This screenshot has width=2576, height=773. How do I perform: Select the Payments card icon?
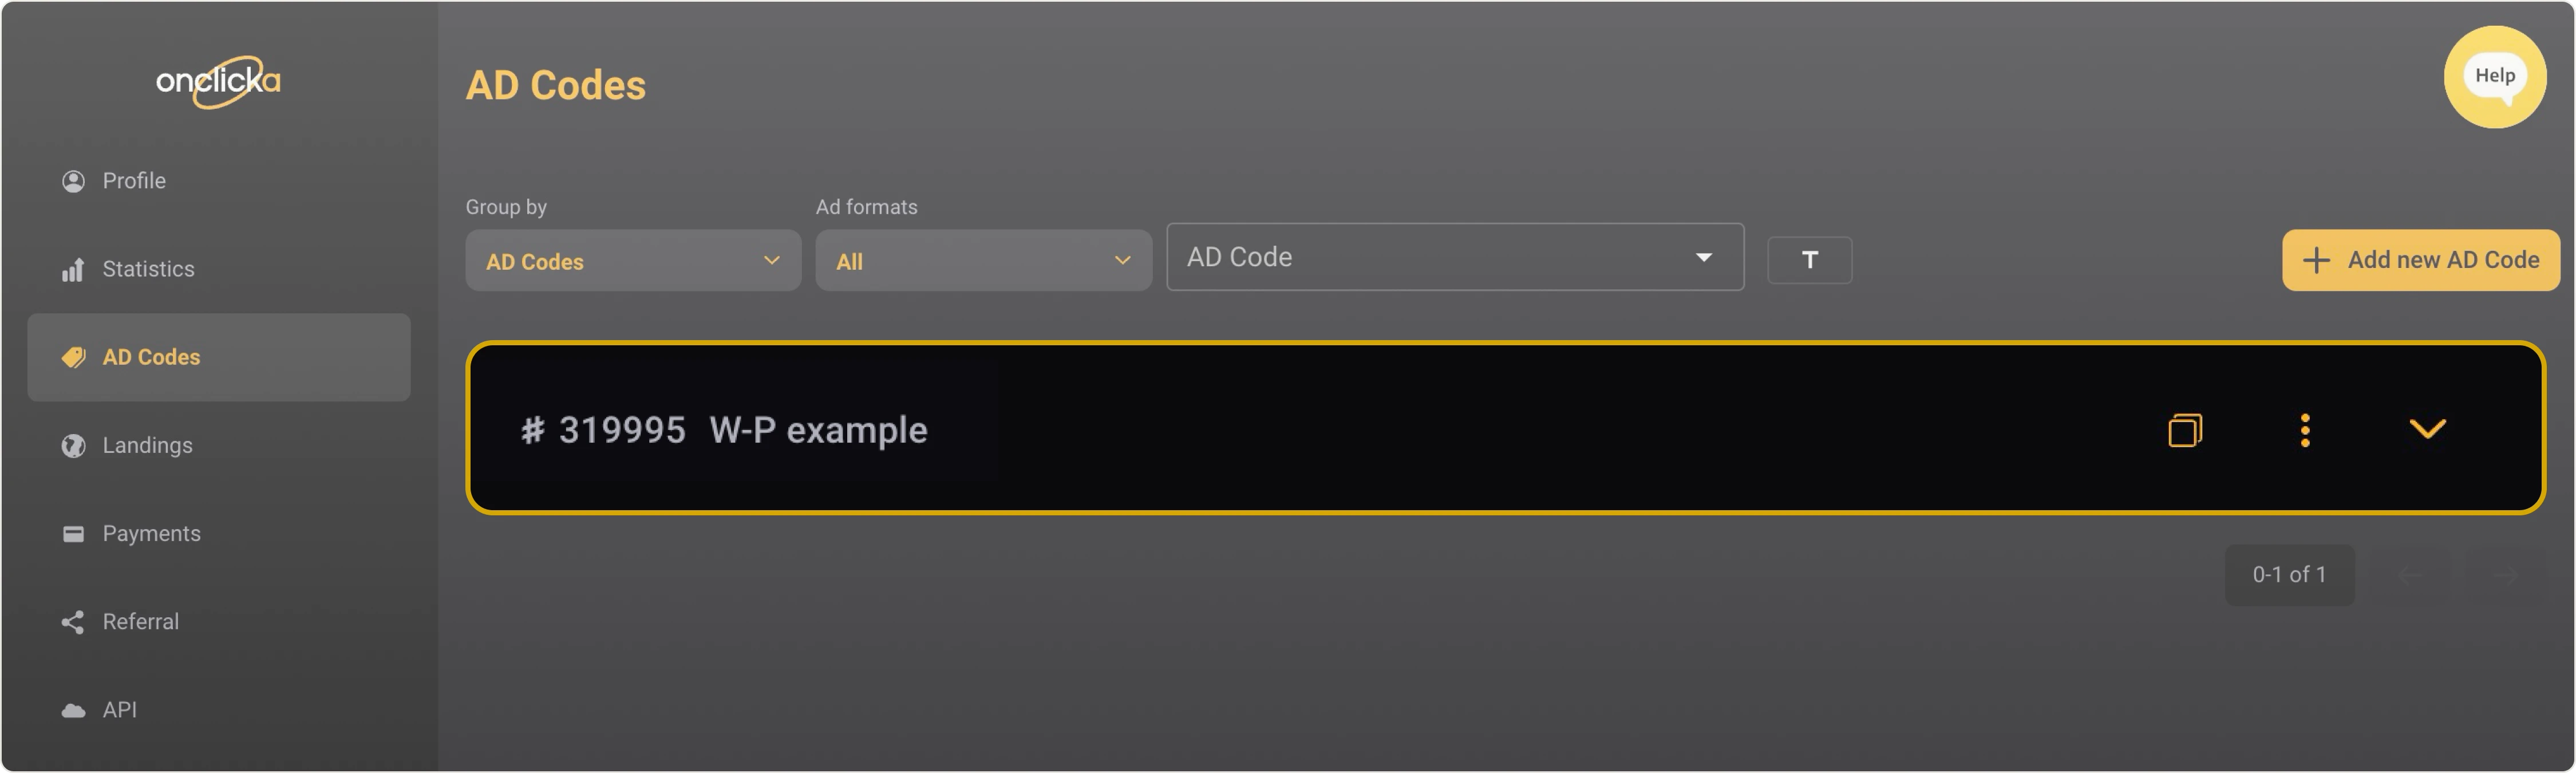(x=73, y=533)
